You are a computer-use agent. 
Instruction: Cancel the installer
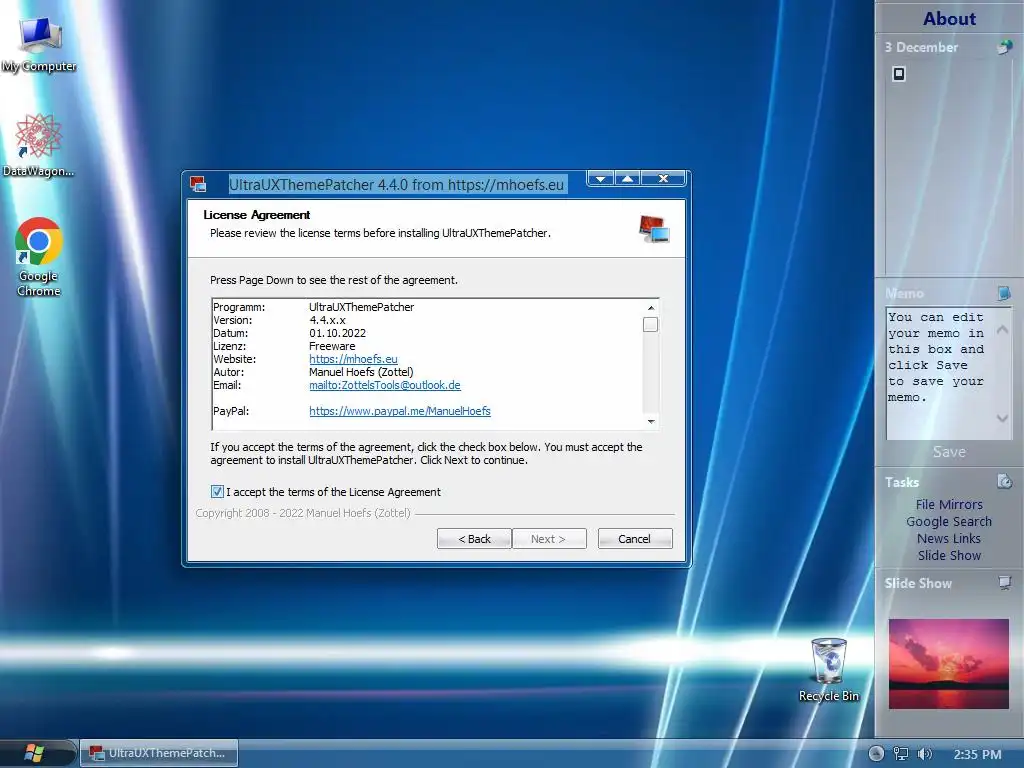(x=635, y=539)
